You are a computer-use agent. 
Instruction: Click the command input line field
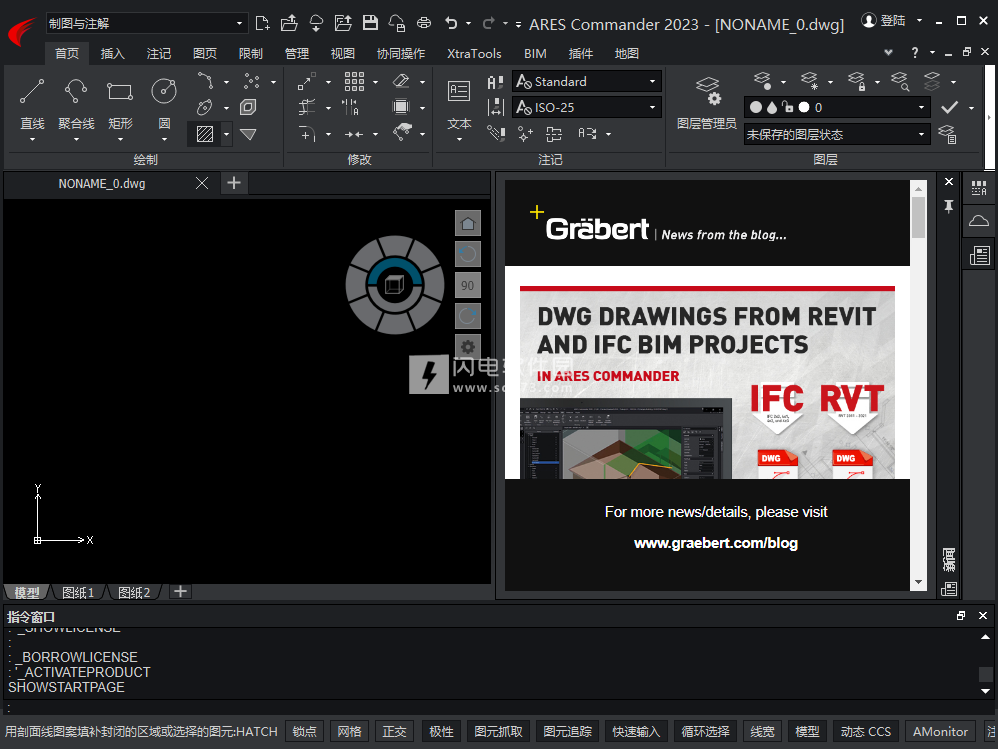click(x=496, y=708)
